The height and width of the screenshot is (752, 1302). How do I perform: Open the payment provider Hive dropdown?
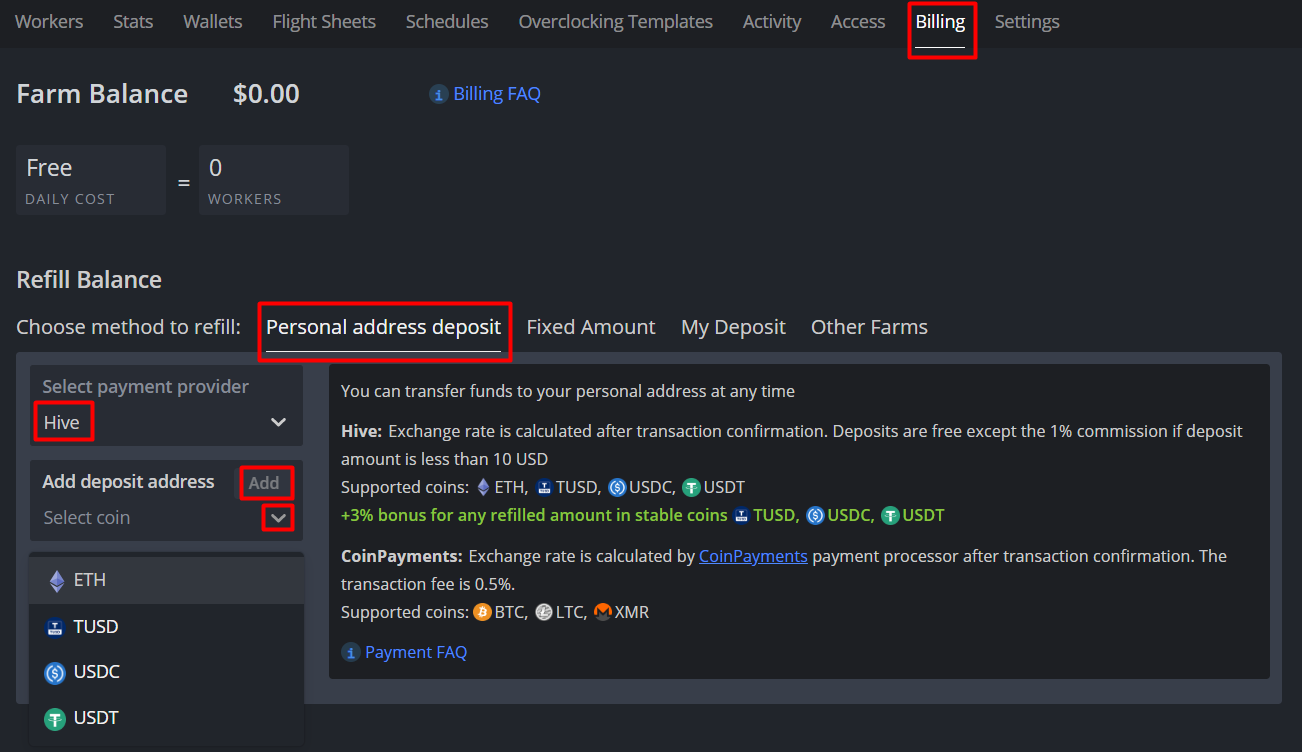[x=166, y=422]
